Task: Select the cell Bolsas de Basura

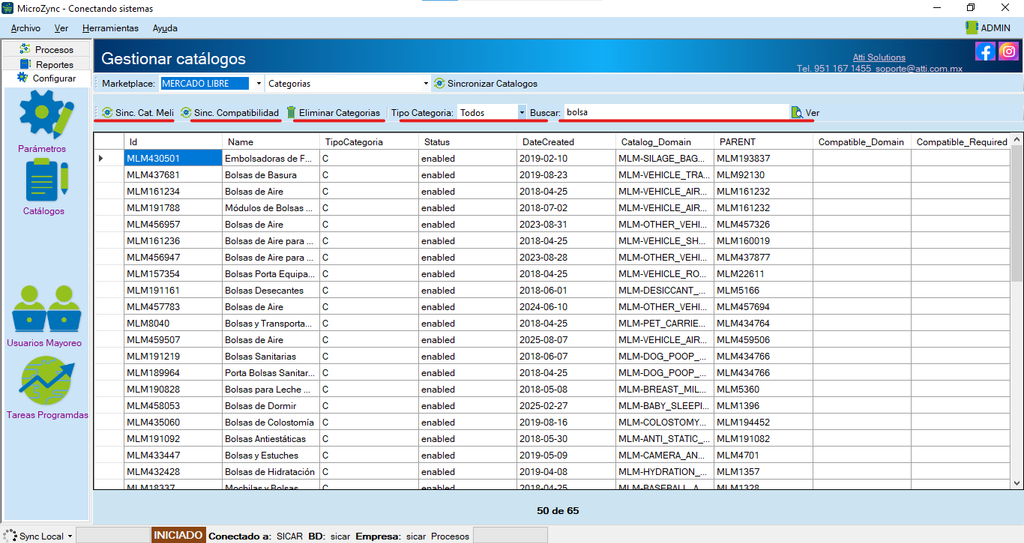Action: 270,174
